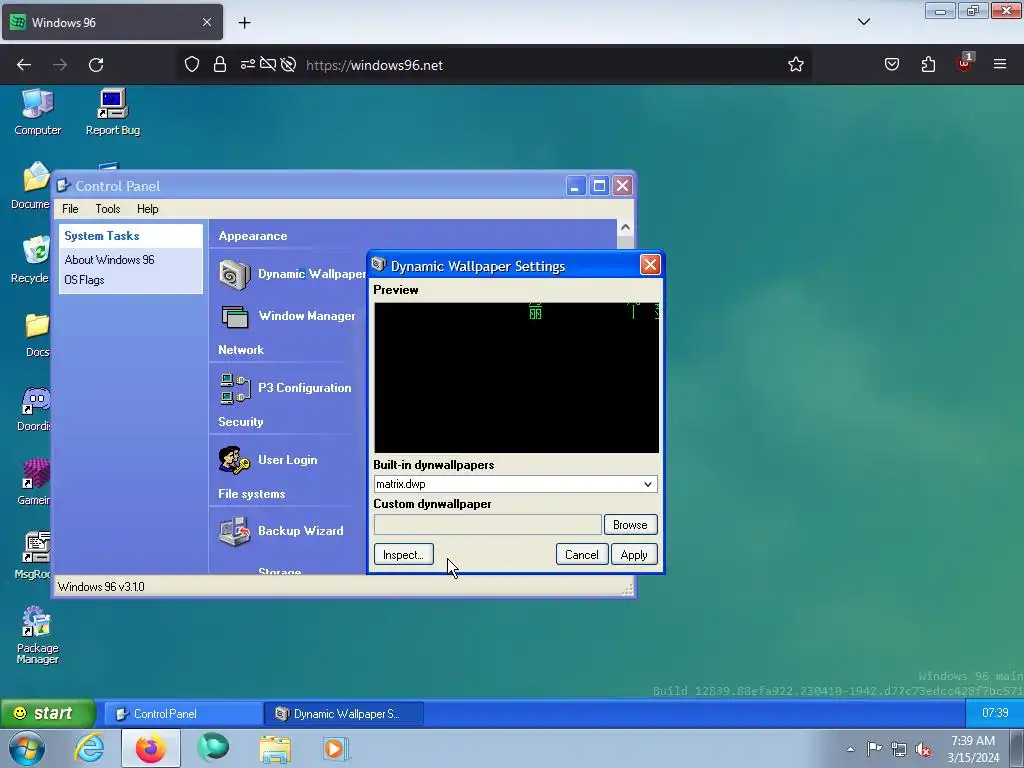Open the Recycle bin desktop icon

(x=31, y=259)
